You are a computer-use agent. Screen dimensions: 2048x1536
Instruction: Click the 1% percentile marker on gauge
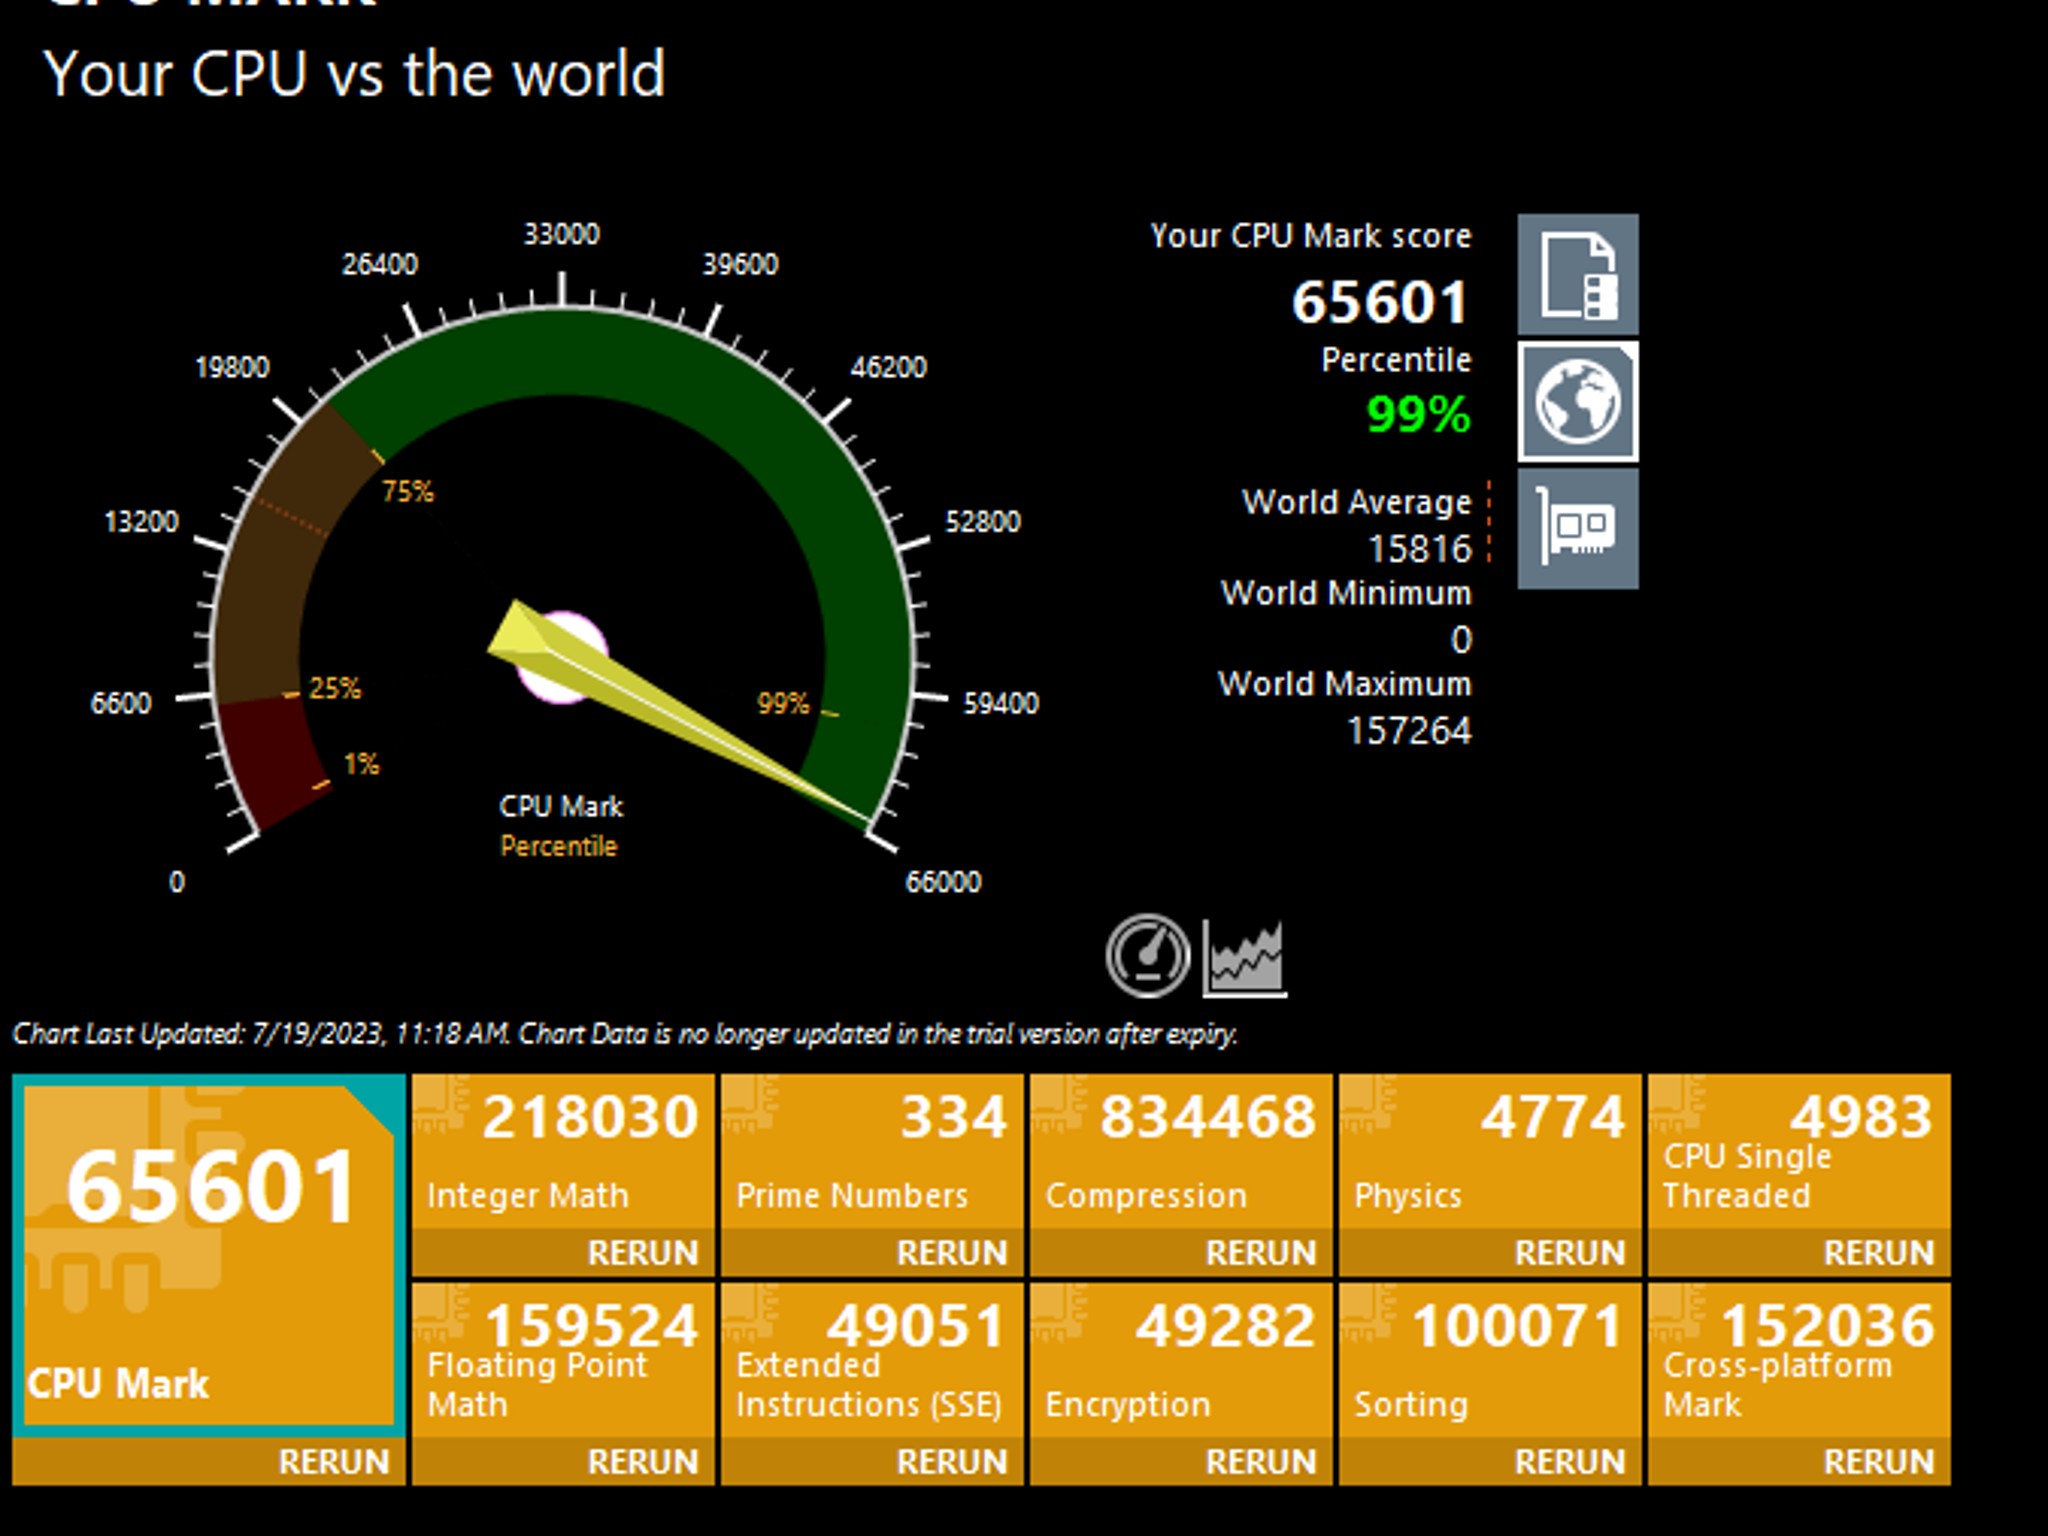[x=361, y=765]
